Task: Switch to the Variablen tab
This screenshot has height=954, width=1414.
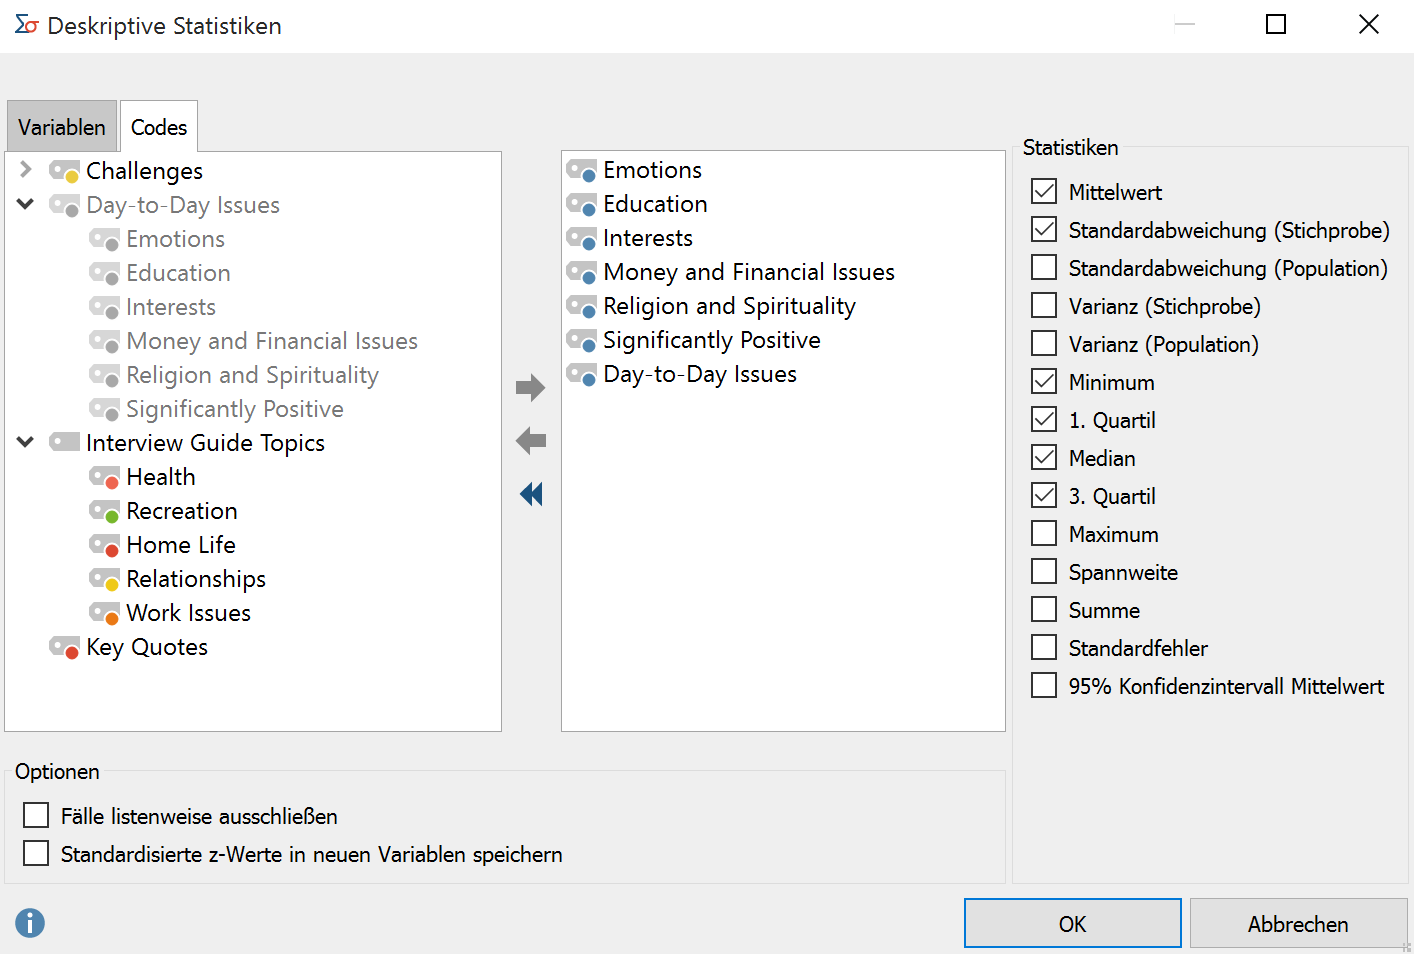Action: coord(62,127)
